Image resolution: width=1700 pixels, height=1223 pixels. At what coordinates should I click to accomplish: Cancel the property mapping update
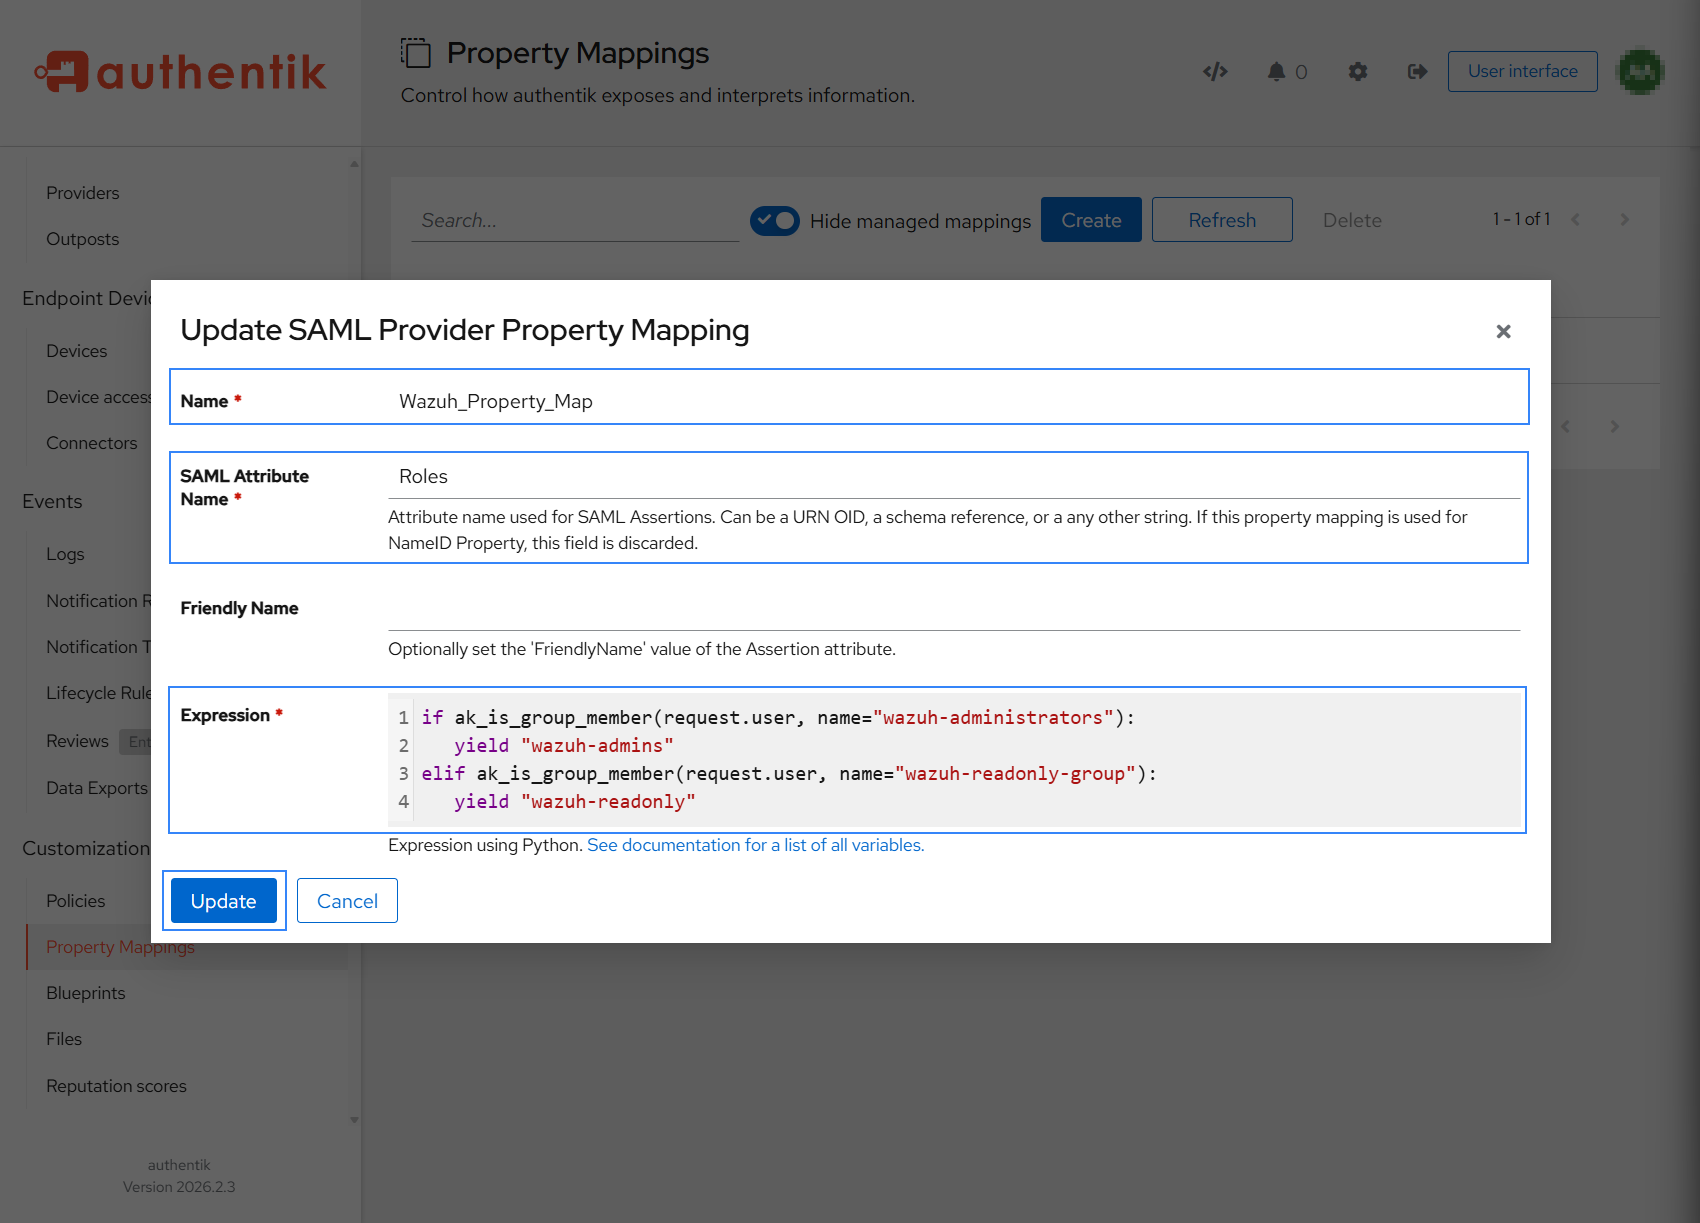pyautogui.click(x=347, y=901)
